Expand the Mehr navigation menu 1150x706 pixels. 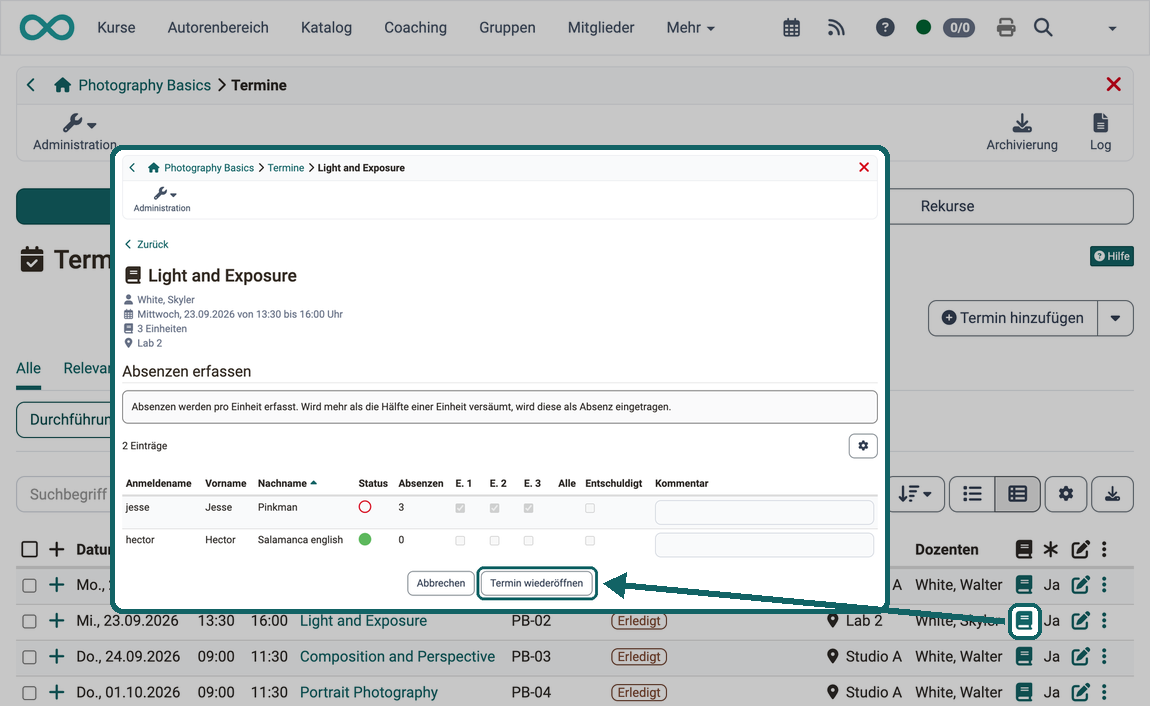[x=690, y=28]
